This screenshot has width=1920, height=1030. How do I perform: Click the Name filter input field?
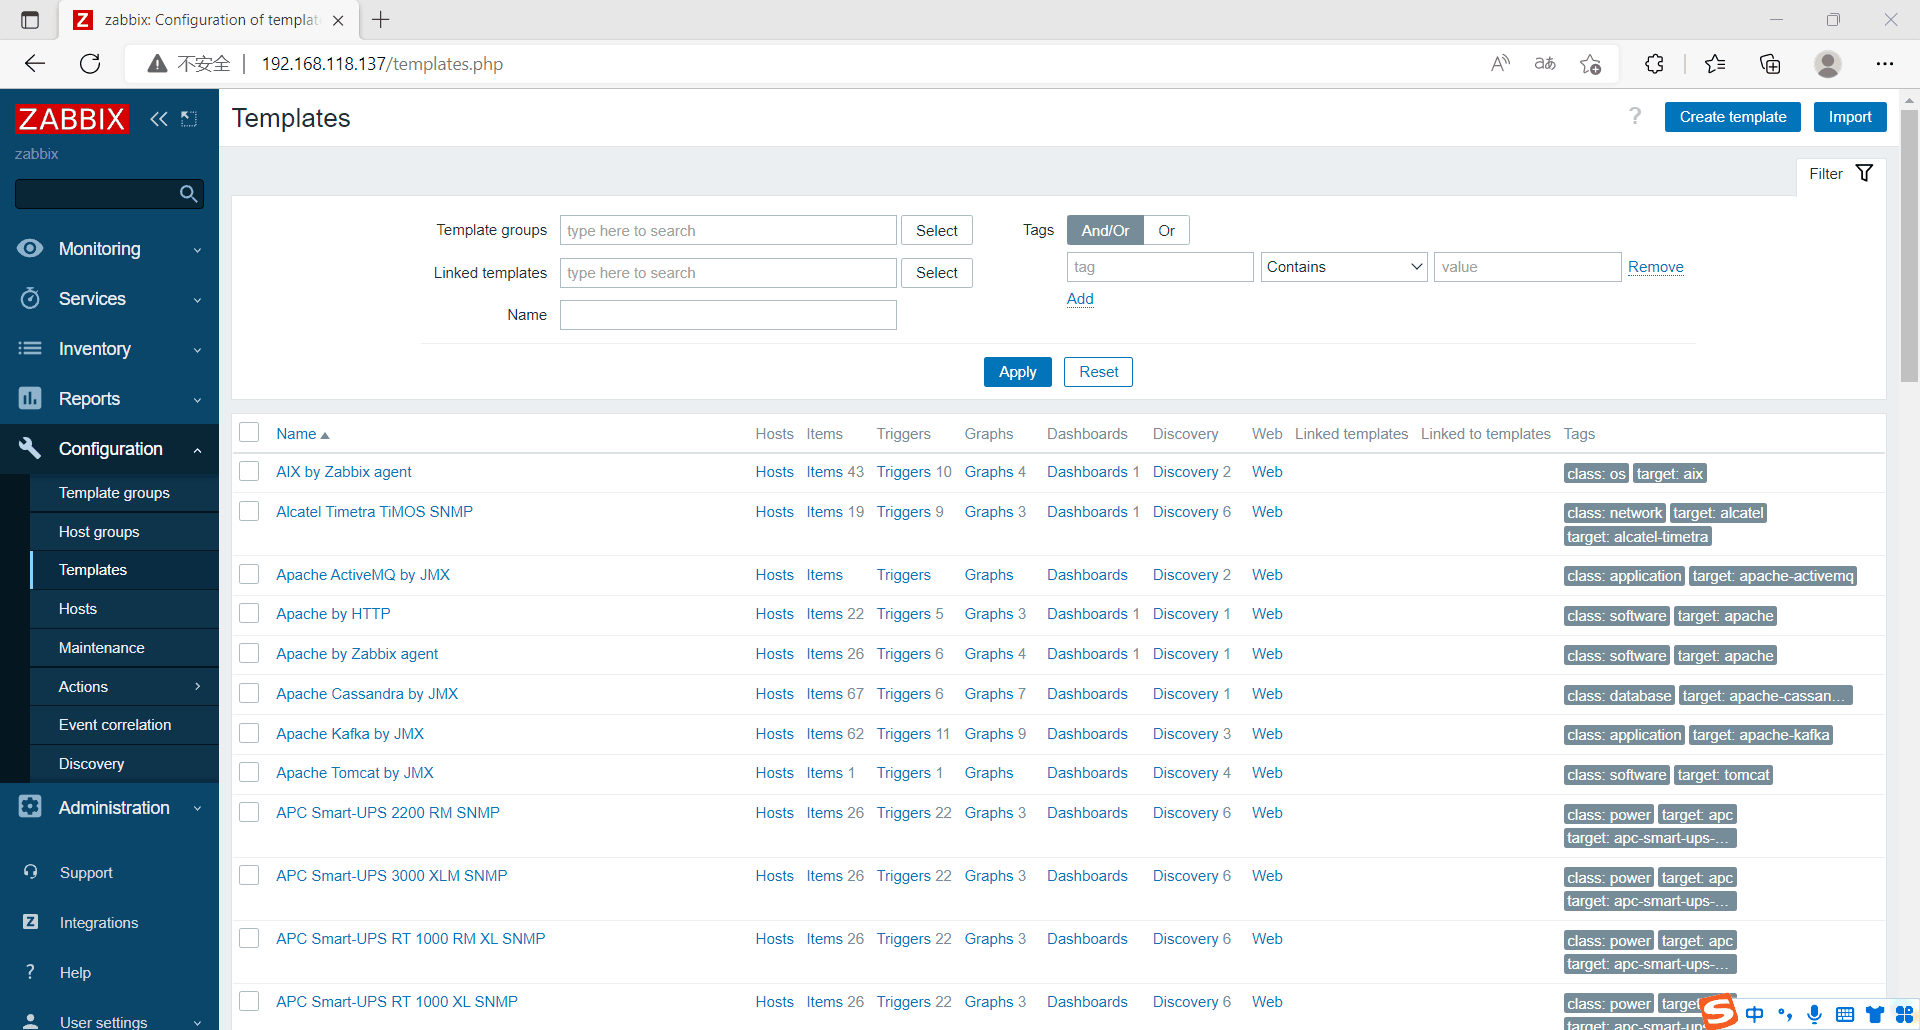(728, 315)
